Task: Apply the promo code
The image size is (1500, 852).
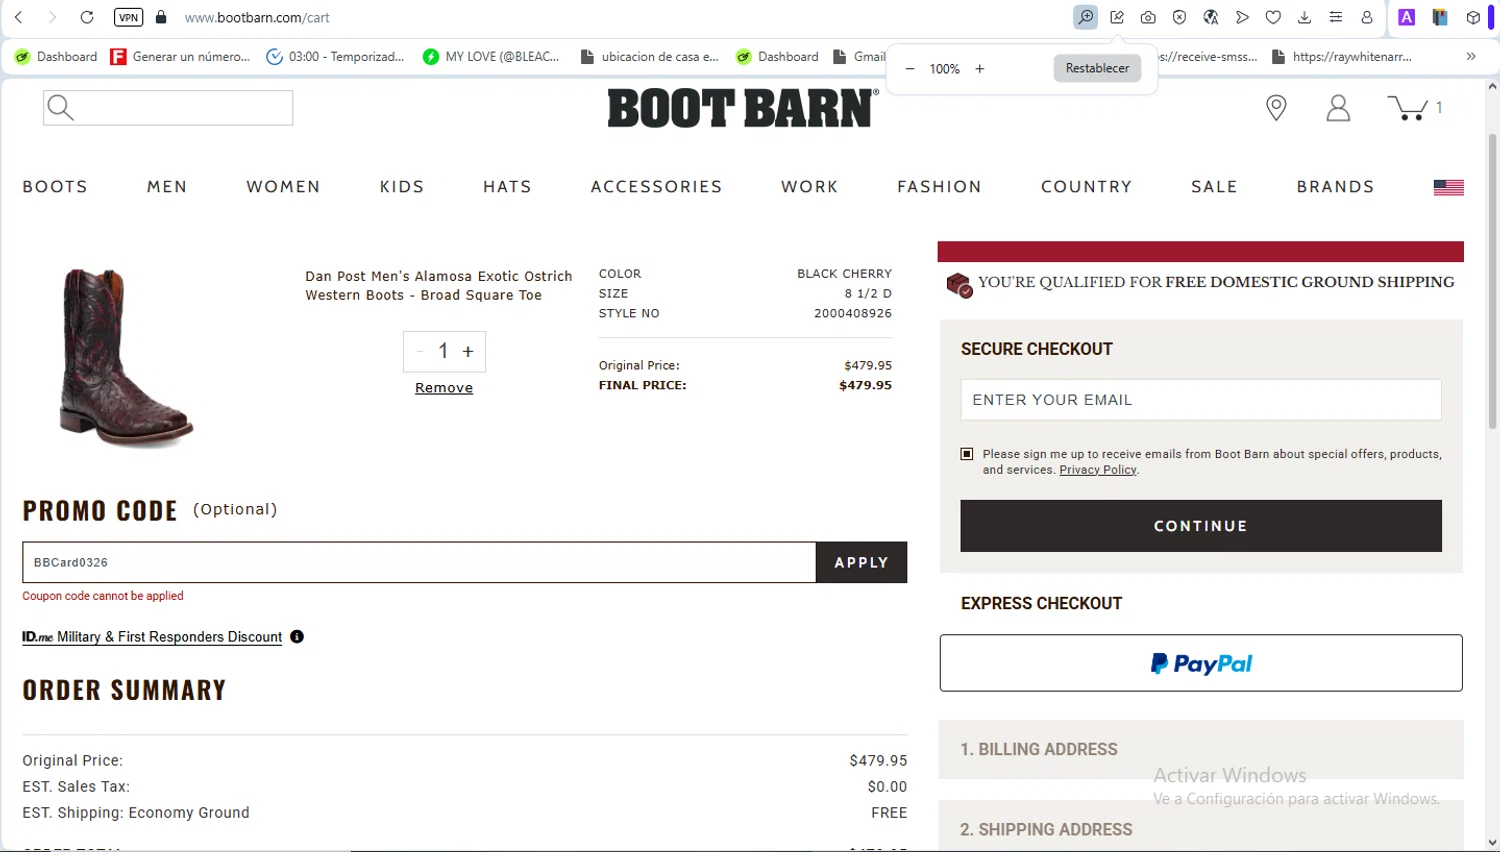Action: click(x=862, y=562)
